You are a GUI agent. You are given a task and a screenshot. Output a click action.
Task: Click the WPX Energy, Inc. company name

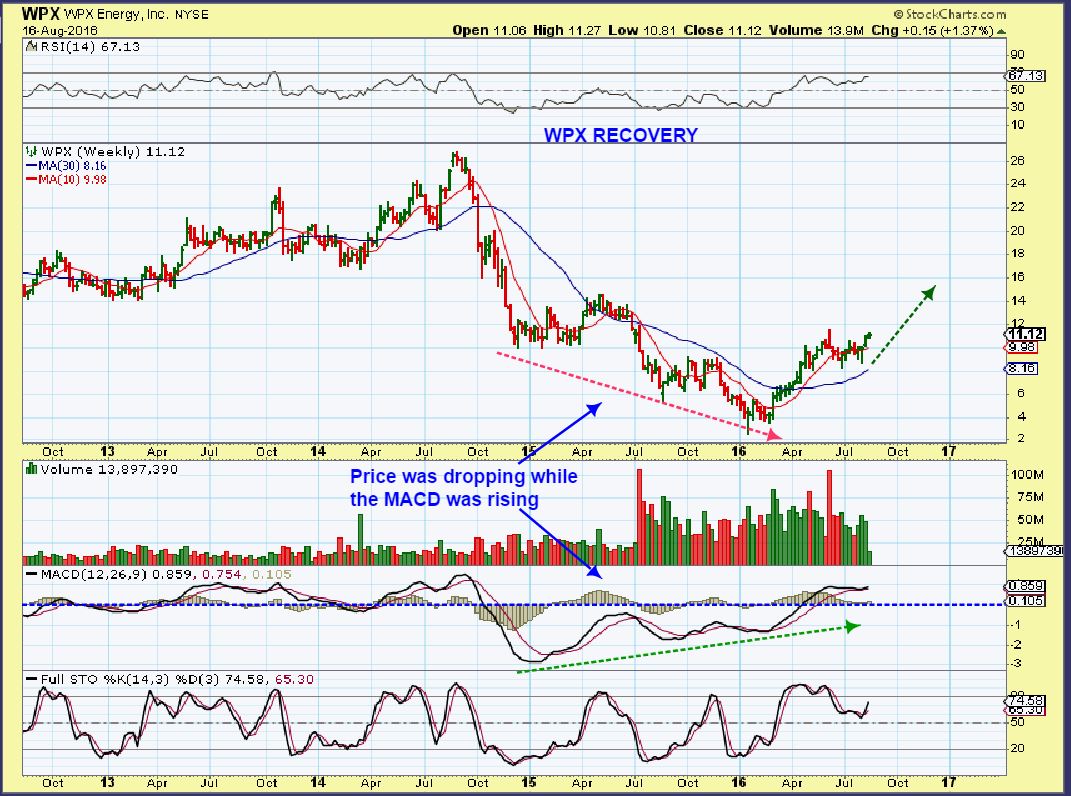click(117, 14)
